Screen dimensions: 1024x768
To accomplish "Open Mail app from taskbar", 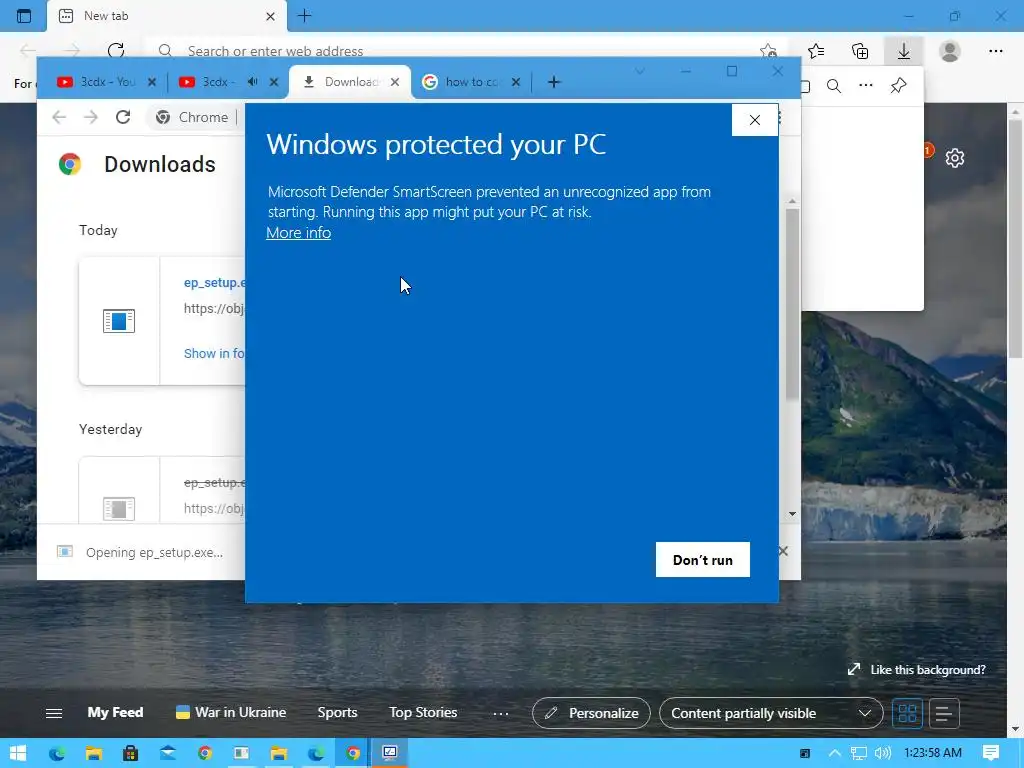I will (x=168, y=753).
